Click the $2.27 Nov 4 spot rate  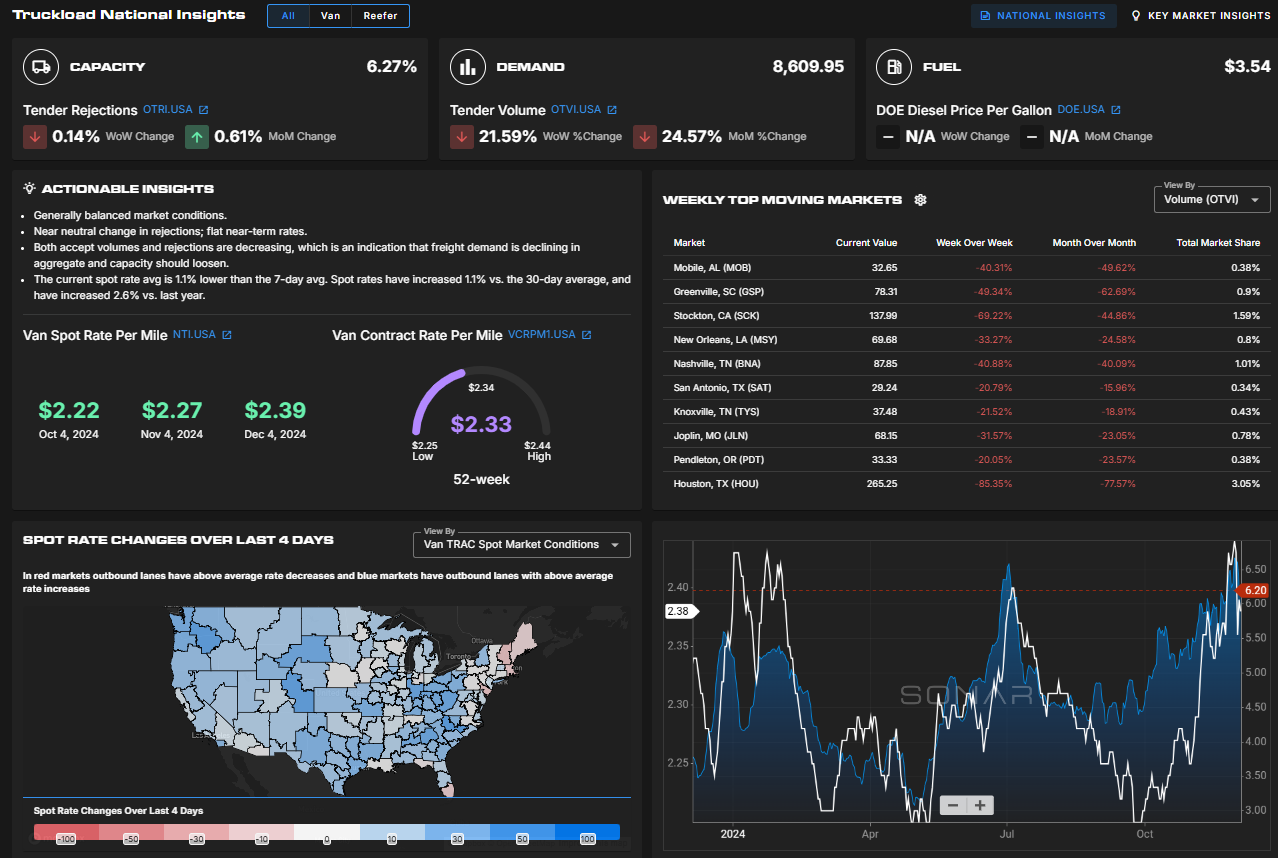[x=172, y=410]
